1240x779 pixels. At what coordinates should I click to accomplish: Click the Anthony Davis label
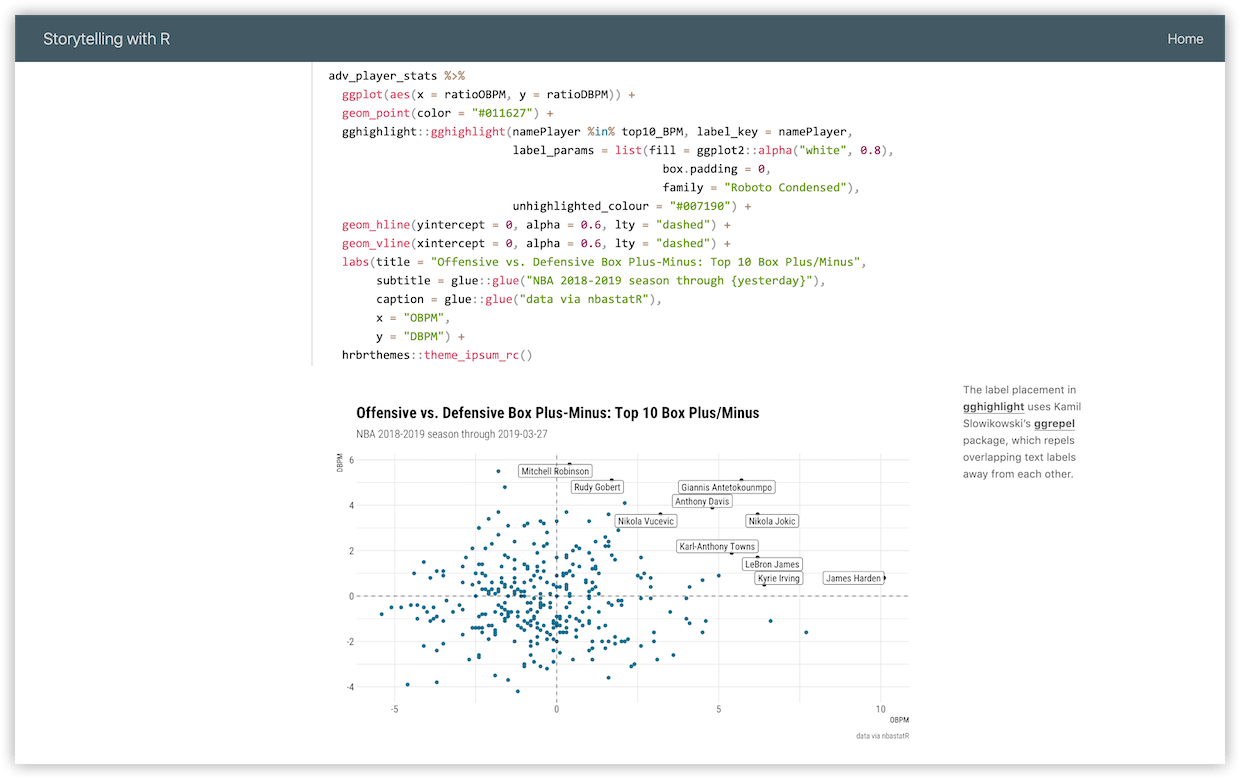click(702, 501)
